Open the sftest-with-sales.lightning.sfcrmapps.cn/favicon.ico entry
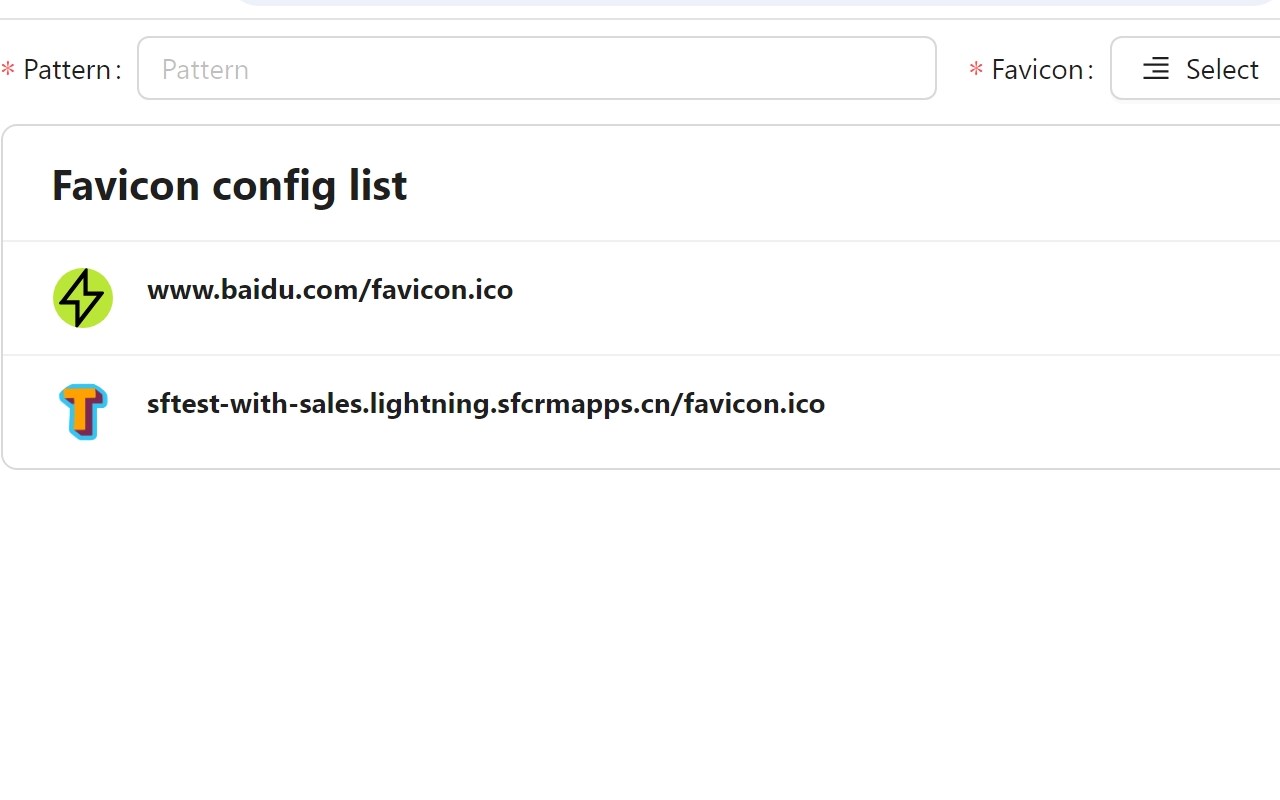Screen dimensions: 1280x800 (486, 404)
